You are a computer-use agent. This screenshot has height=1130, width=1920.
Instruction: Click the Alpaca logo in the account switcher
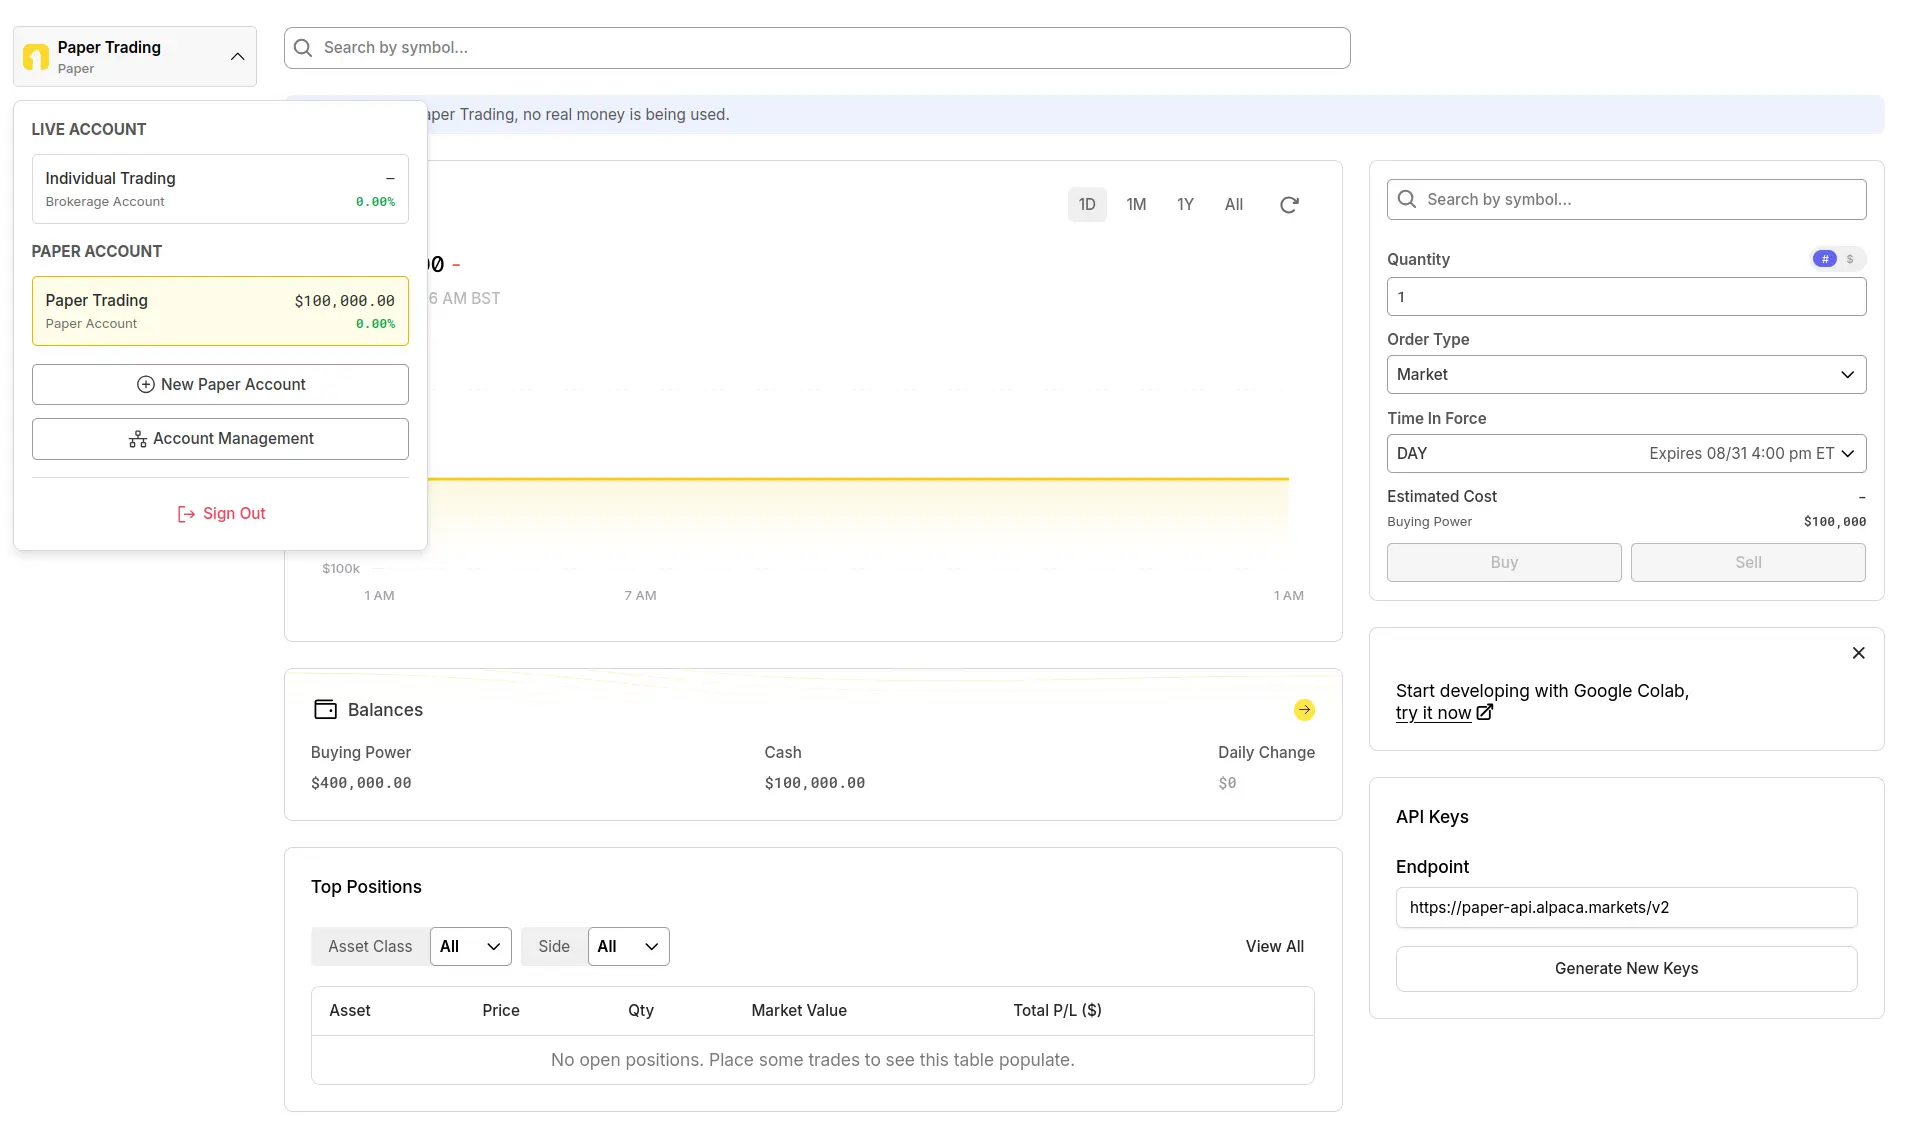coord(36,57)
